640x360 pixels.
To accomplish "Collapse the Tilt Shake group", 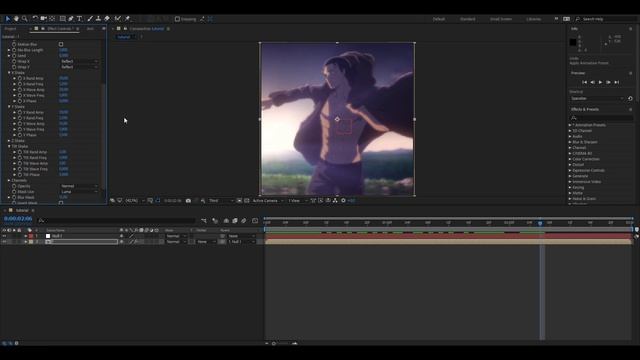I will 9,146.
